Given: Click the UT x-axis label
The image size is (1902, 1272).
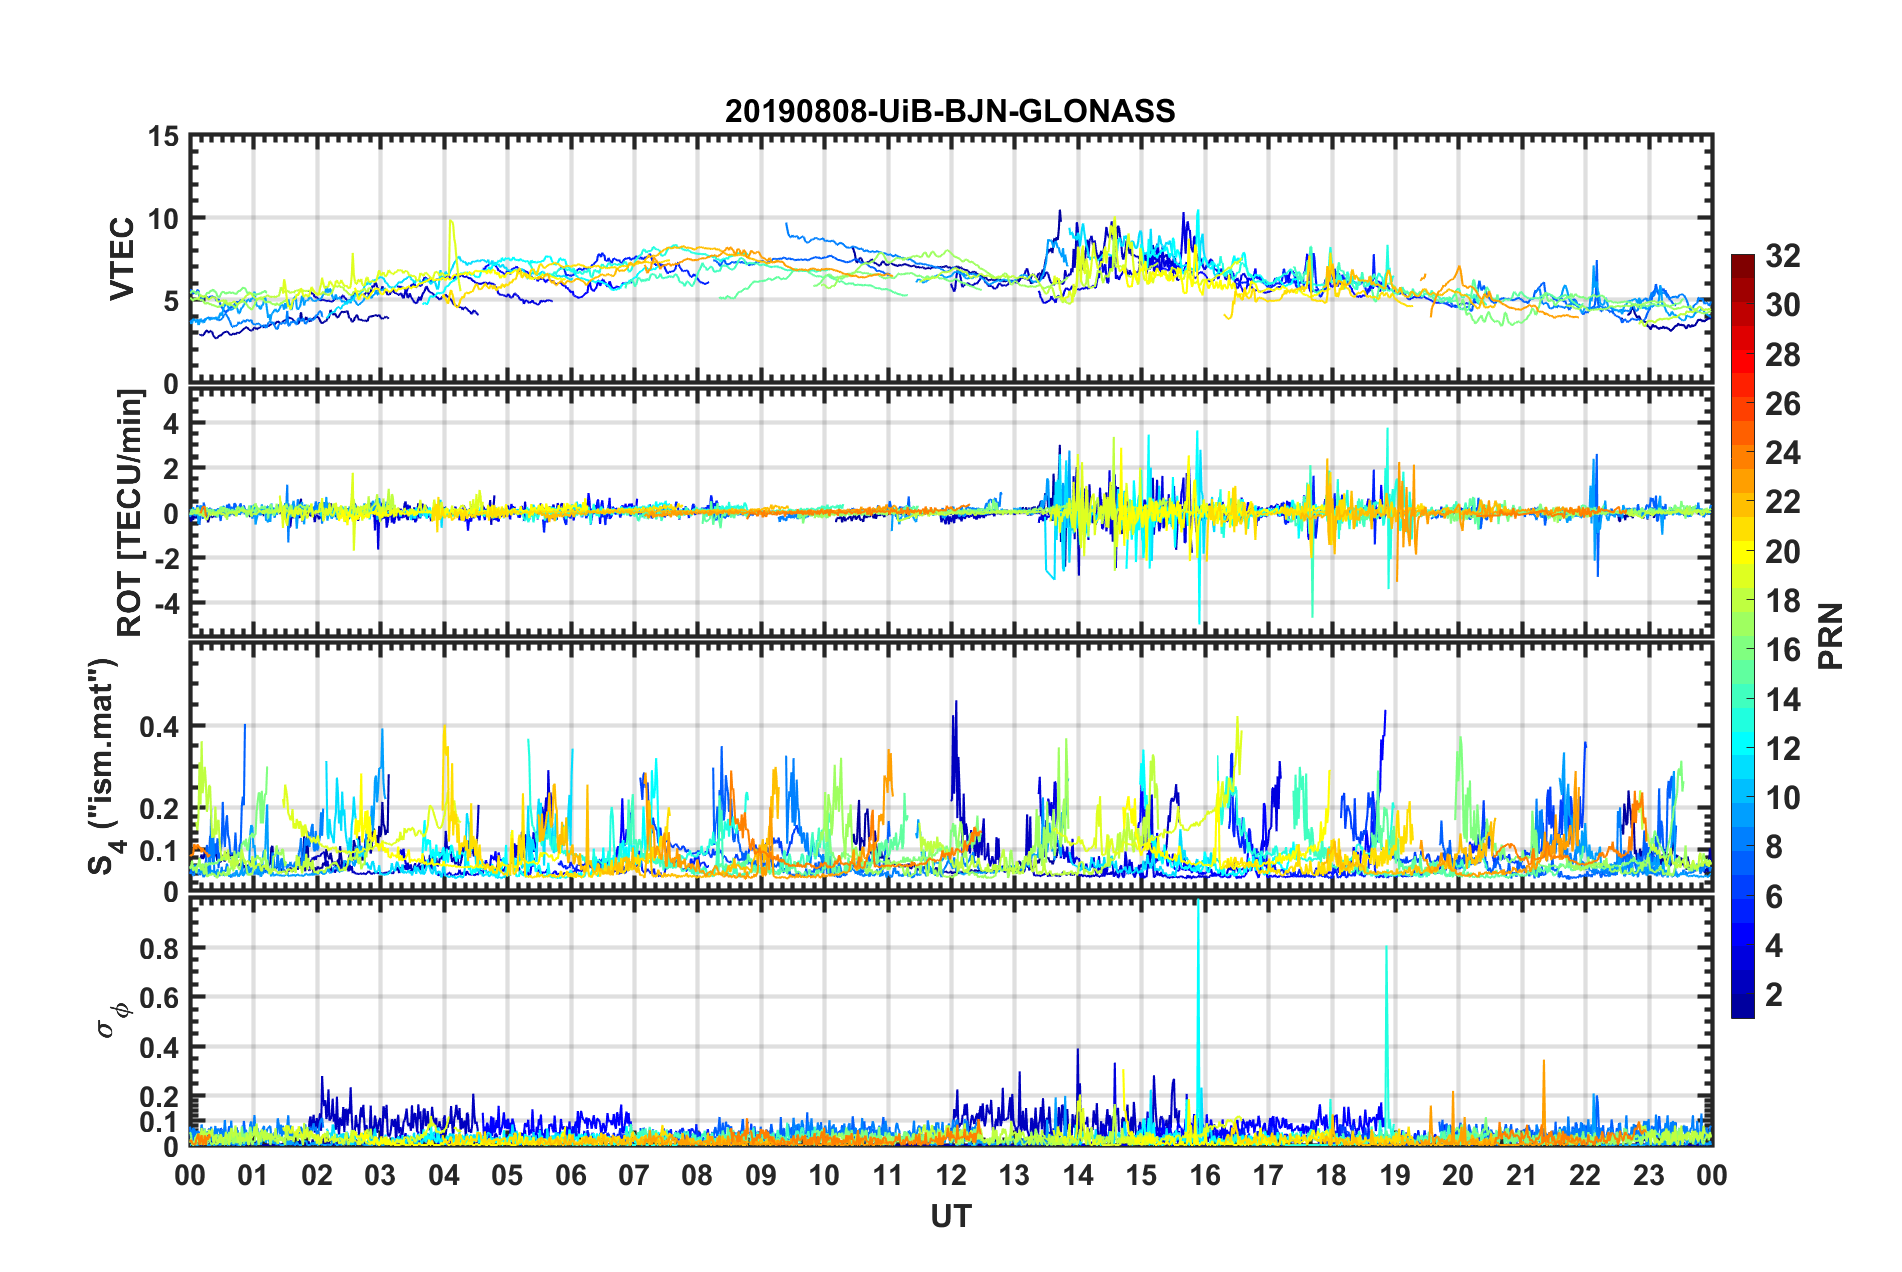Looking at the screenshot, I should (x=950, y=1216).
